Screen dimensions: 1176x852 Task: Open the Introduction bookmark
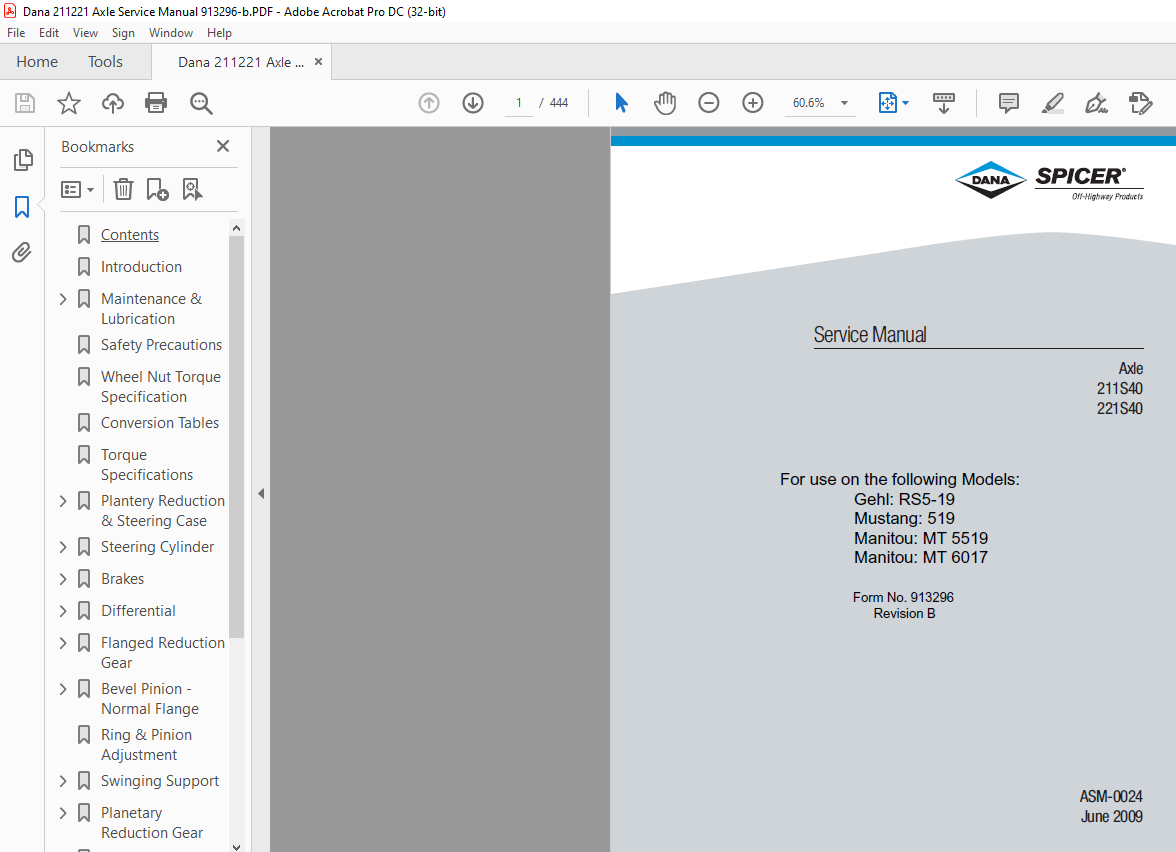(x=141, y=267)
